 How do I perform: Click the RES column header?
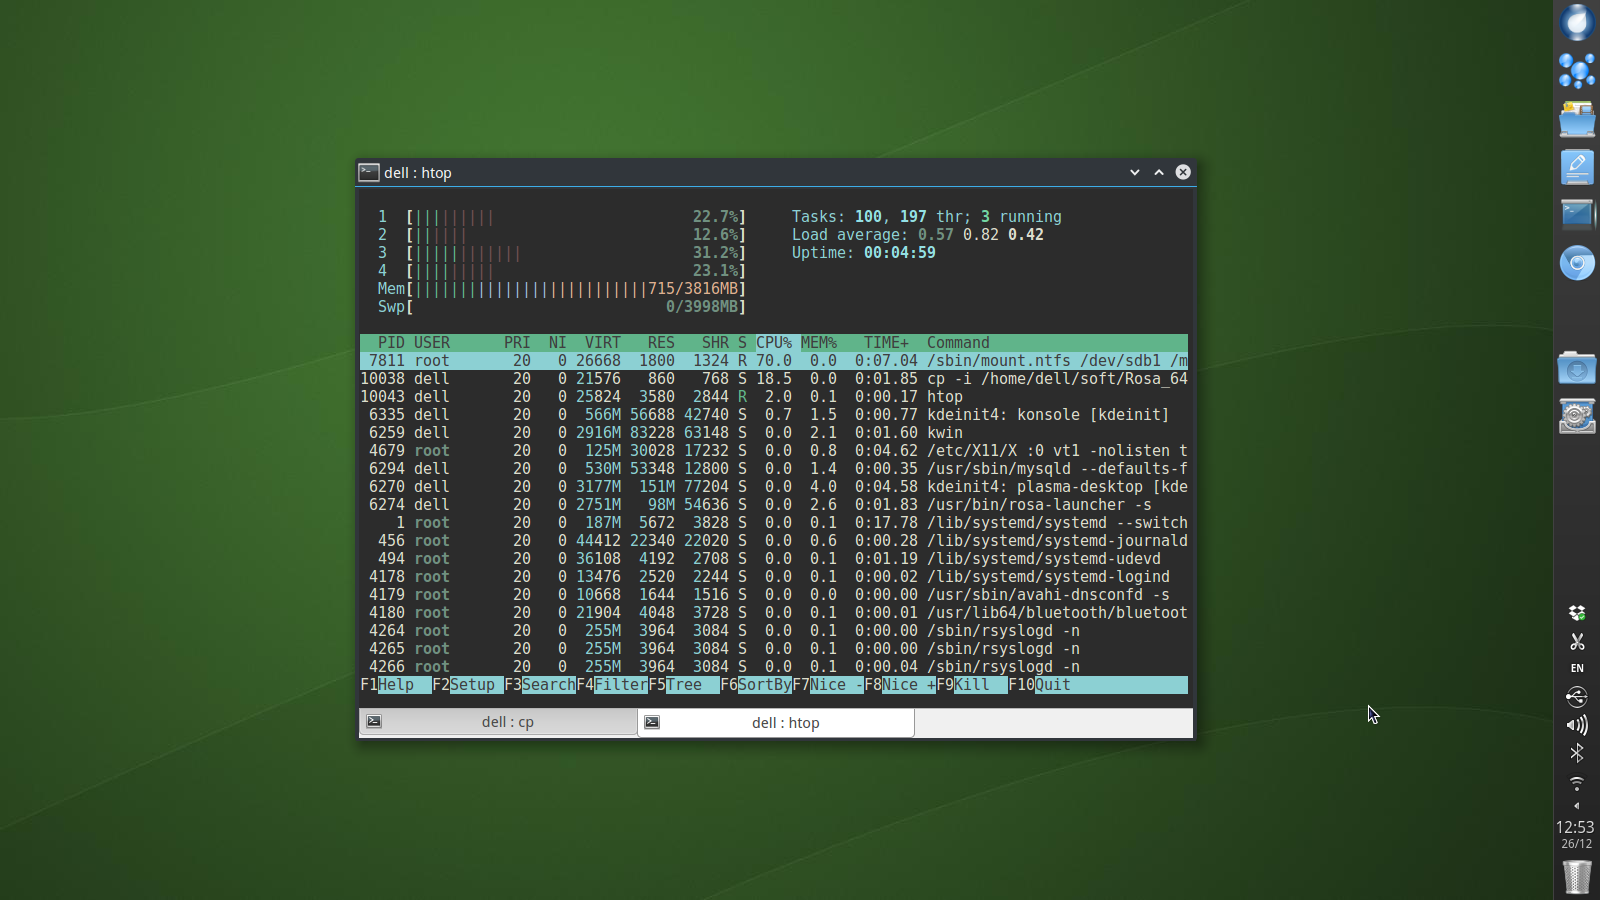[x=661, y=343]
